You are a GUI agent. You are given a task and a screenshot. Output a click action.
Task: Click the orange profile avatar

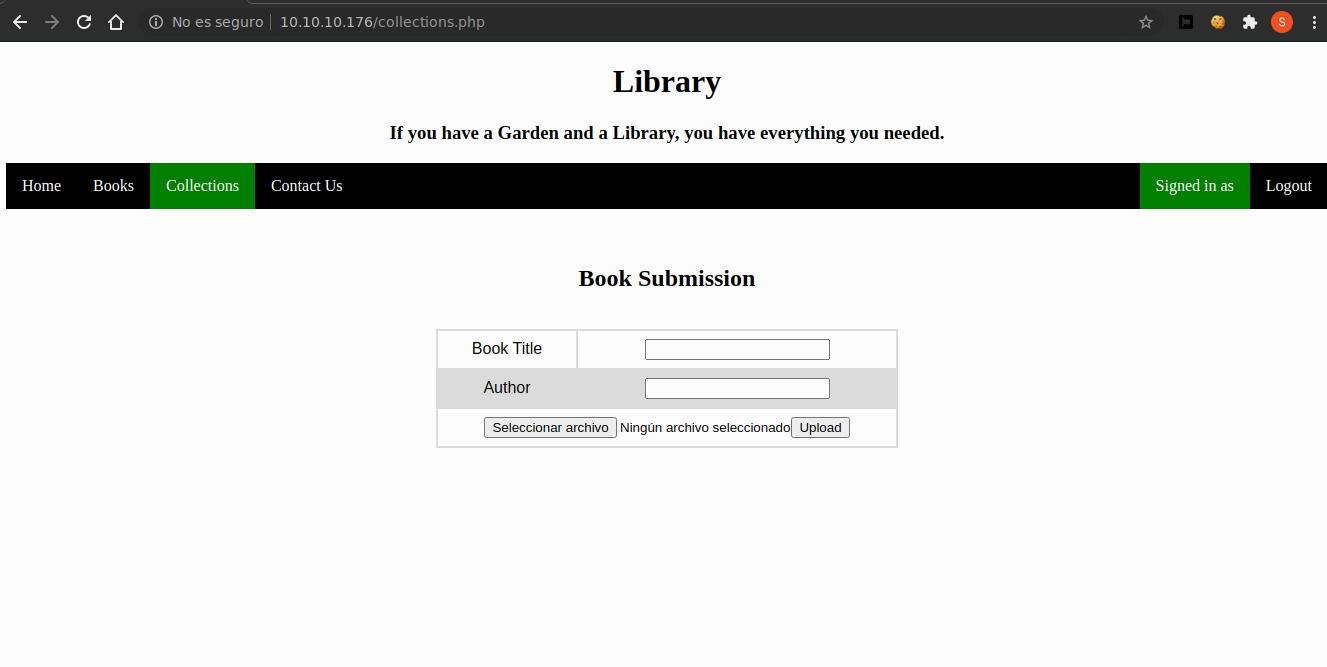pos(1282,22)
